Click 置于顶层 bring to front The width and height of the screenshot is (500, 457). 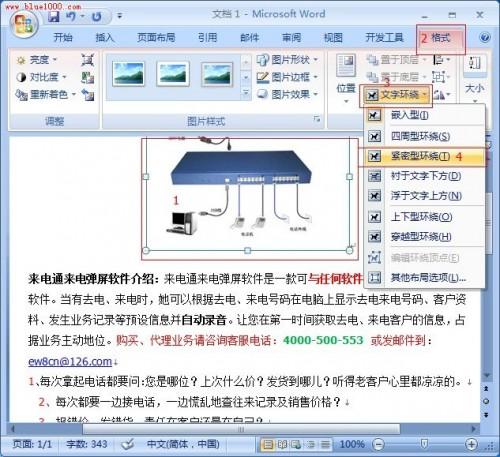pos(396,60)
